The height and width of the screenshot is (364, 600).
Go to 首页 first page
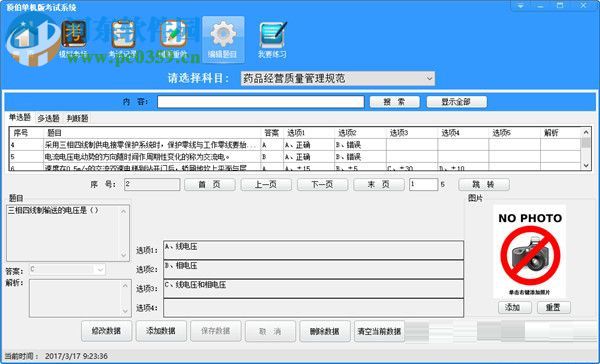[210, 184]
